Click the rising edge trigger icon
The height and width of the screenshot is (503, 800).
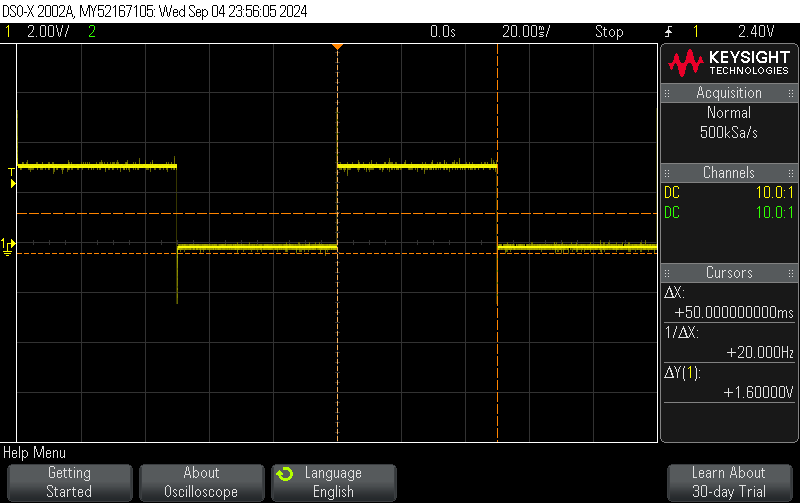pyautogui.click(x=668, y=32)
